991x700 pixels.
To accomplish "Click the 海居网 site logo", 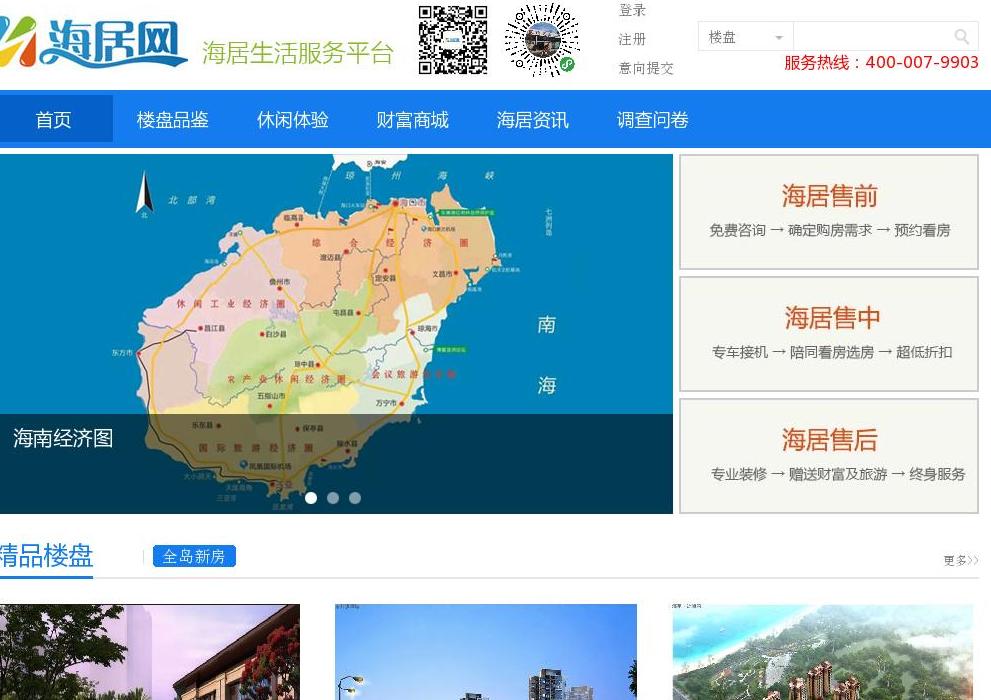I will tap(94, 42).
